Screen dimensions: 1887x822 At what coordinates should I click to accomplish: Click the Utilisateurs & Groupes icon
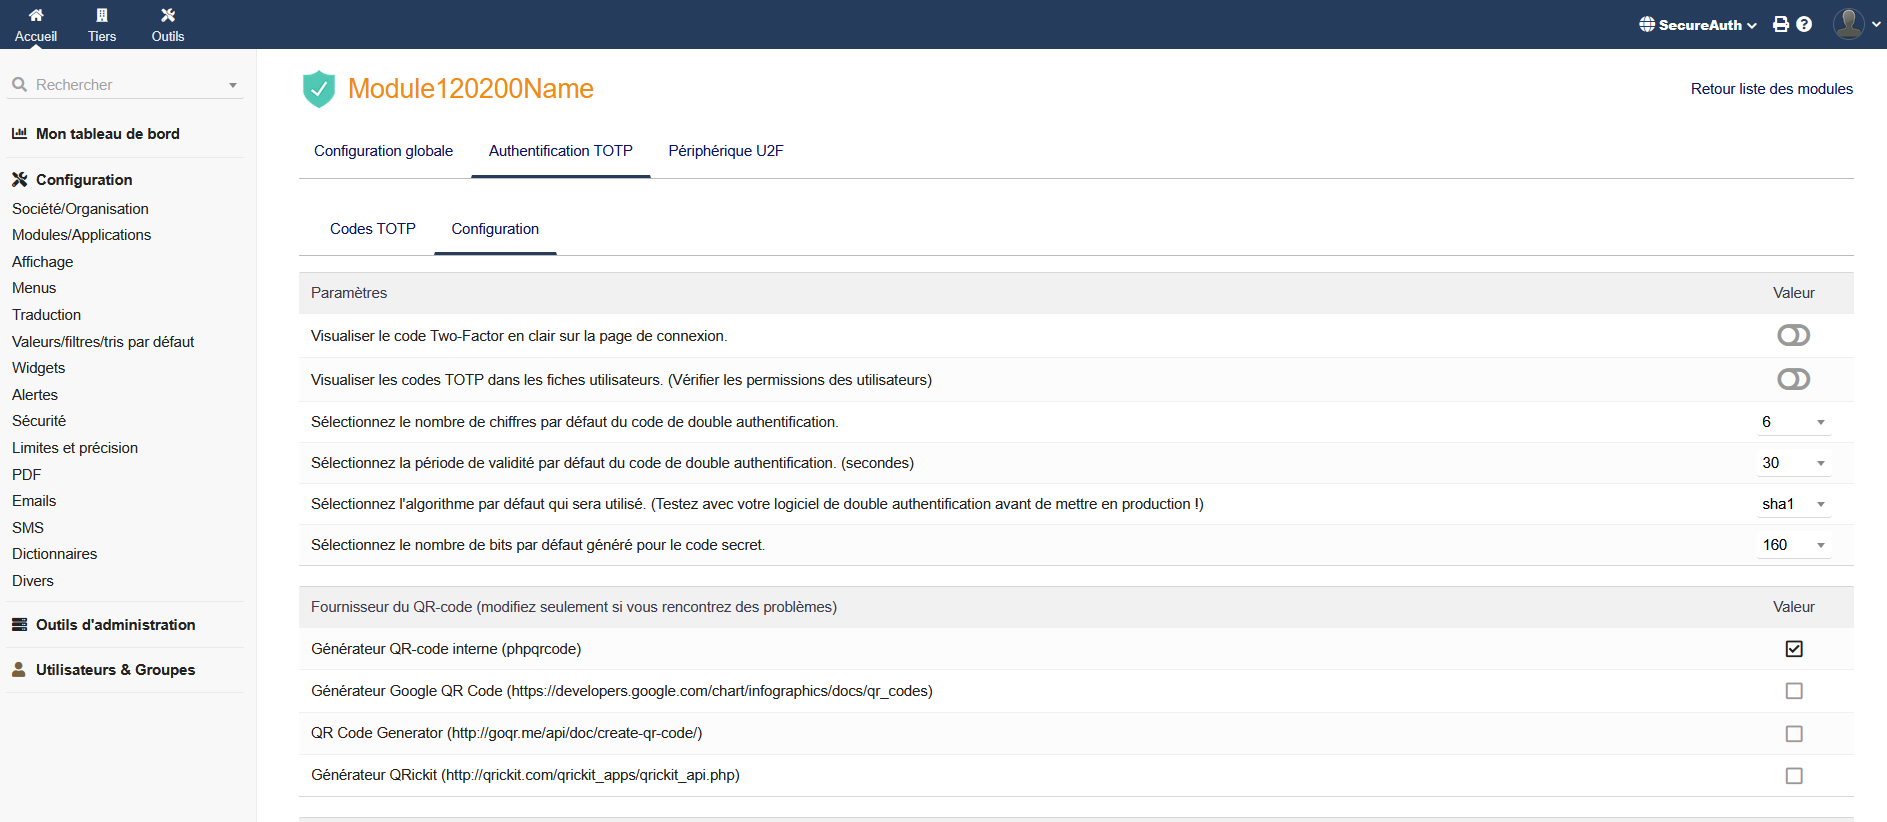[x=19, y=670]
